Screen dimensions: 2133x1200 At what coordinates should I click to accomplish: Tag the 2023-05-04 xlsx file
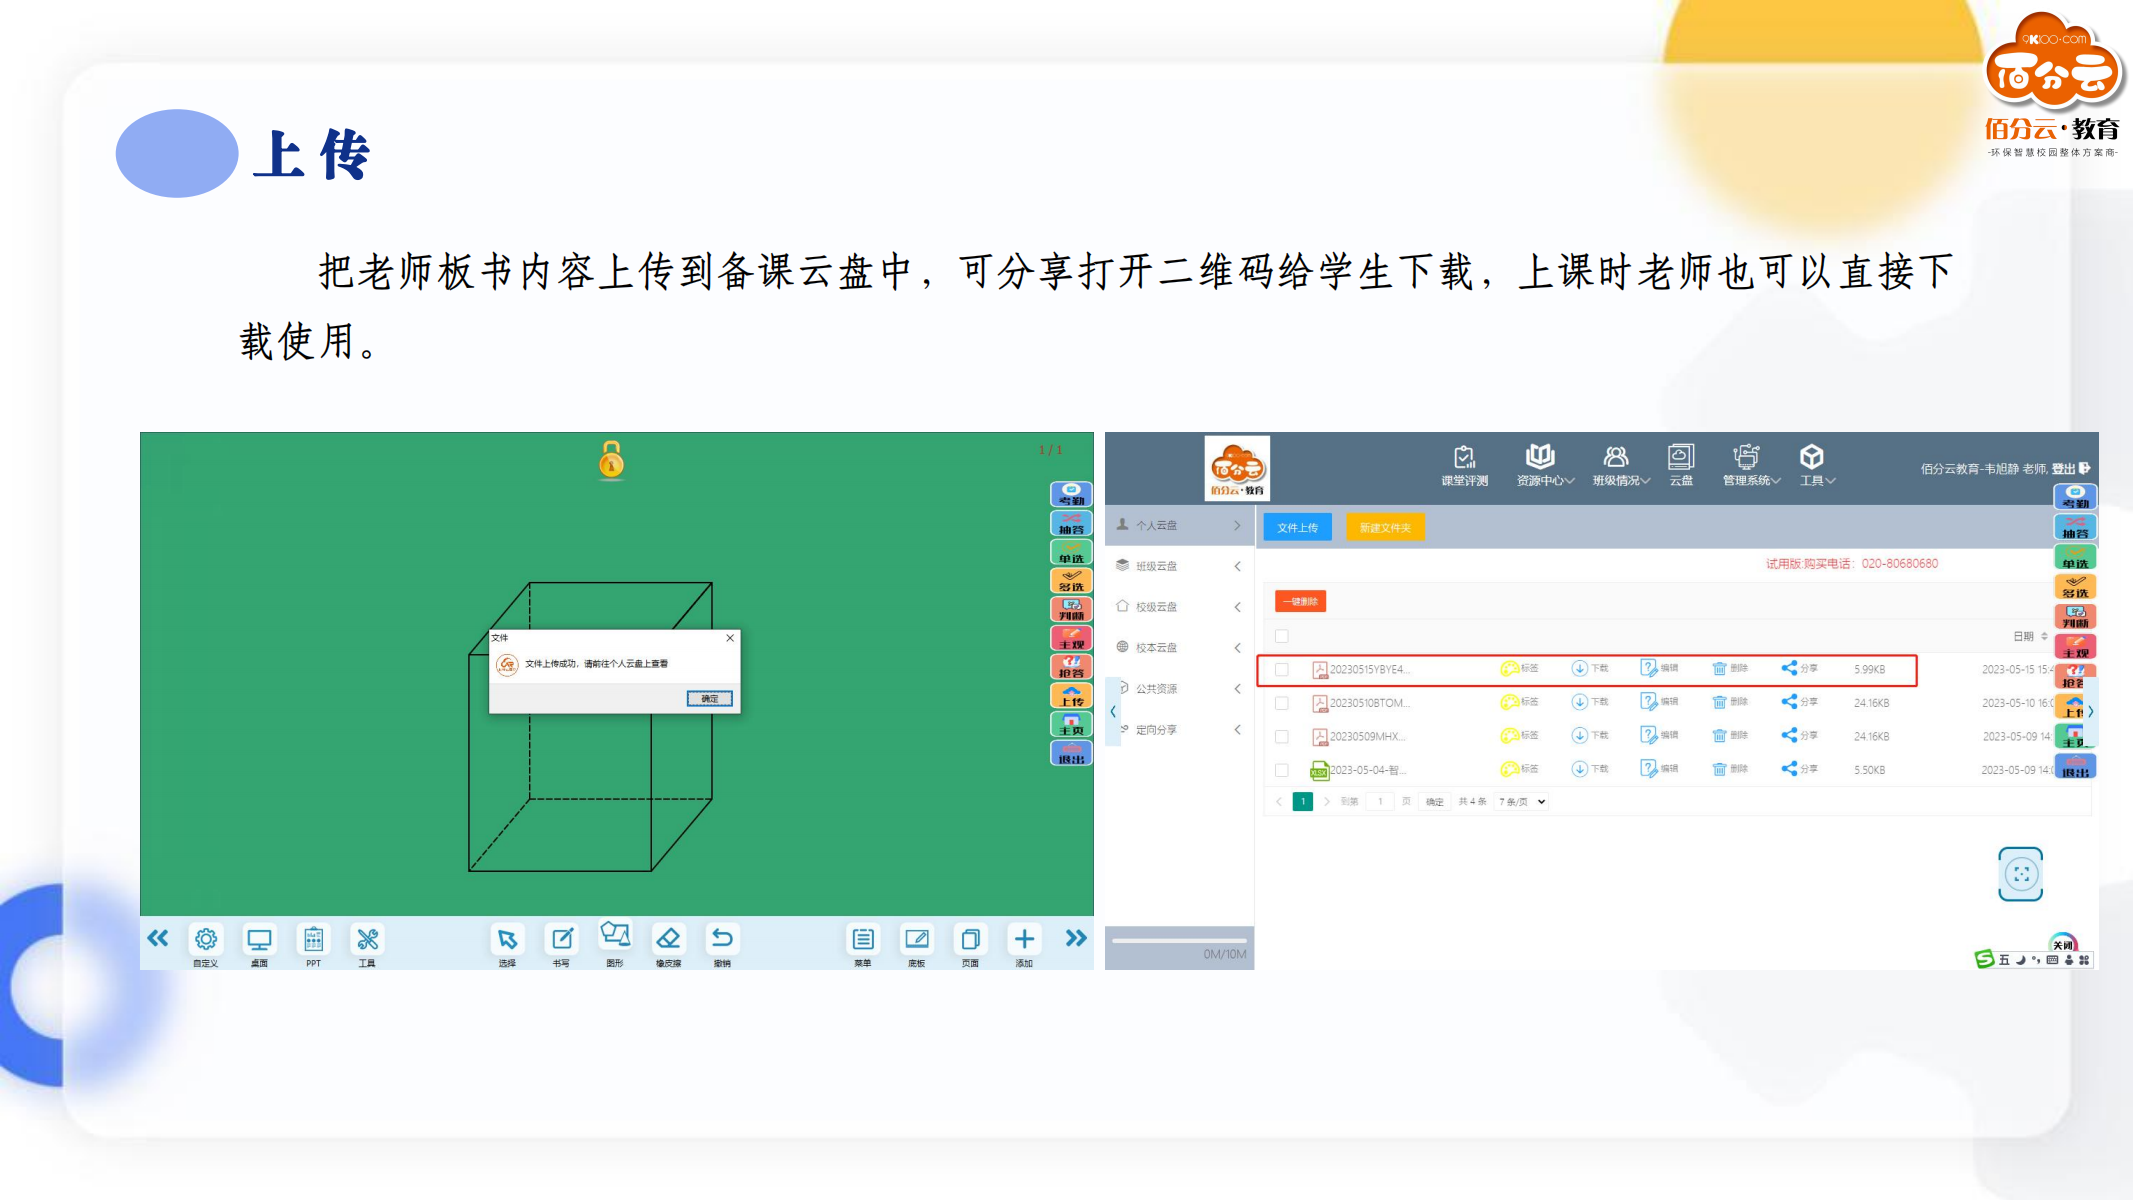1519,770
